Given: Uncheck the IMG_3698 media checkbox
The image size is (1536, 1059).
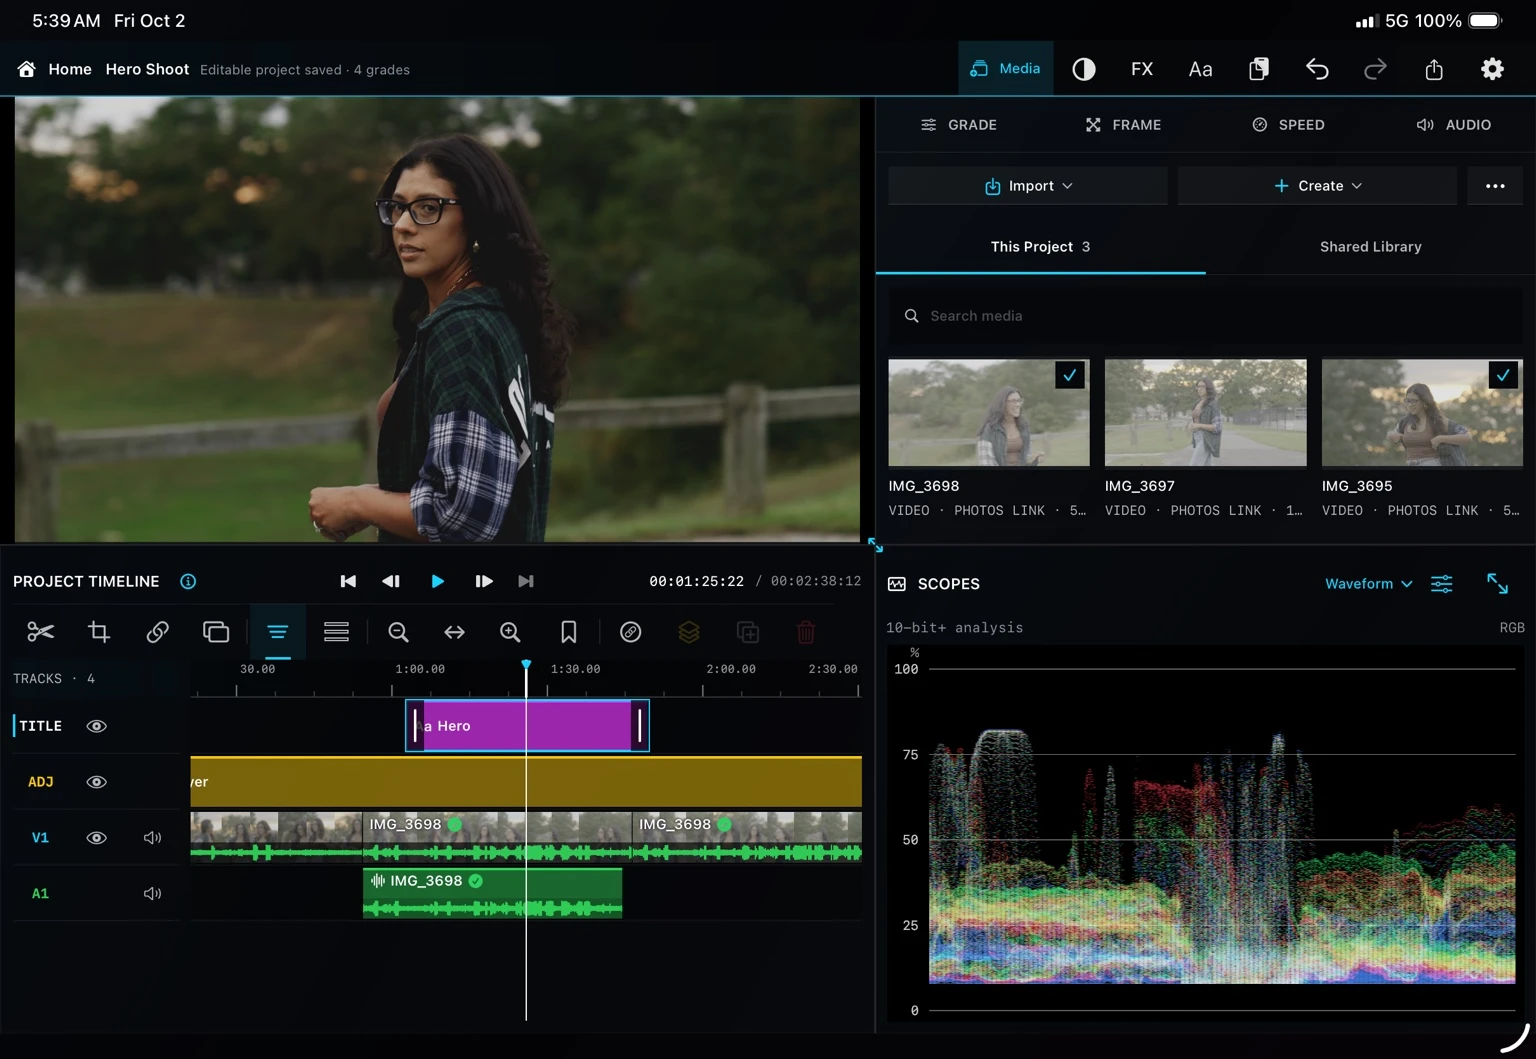Looking at the screenshot, I should coord(1070,375).
